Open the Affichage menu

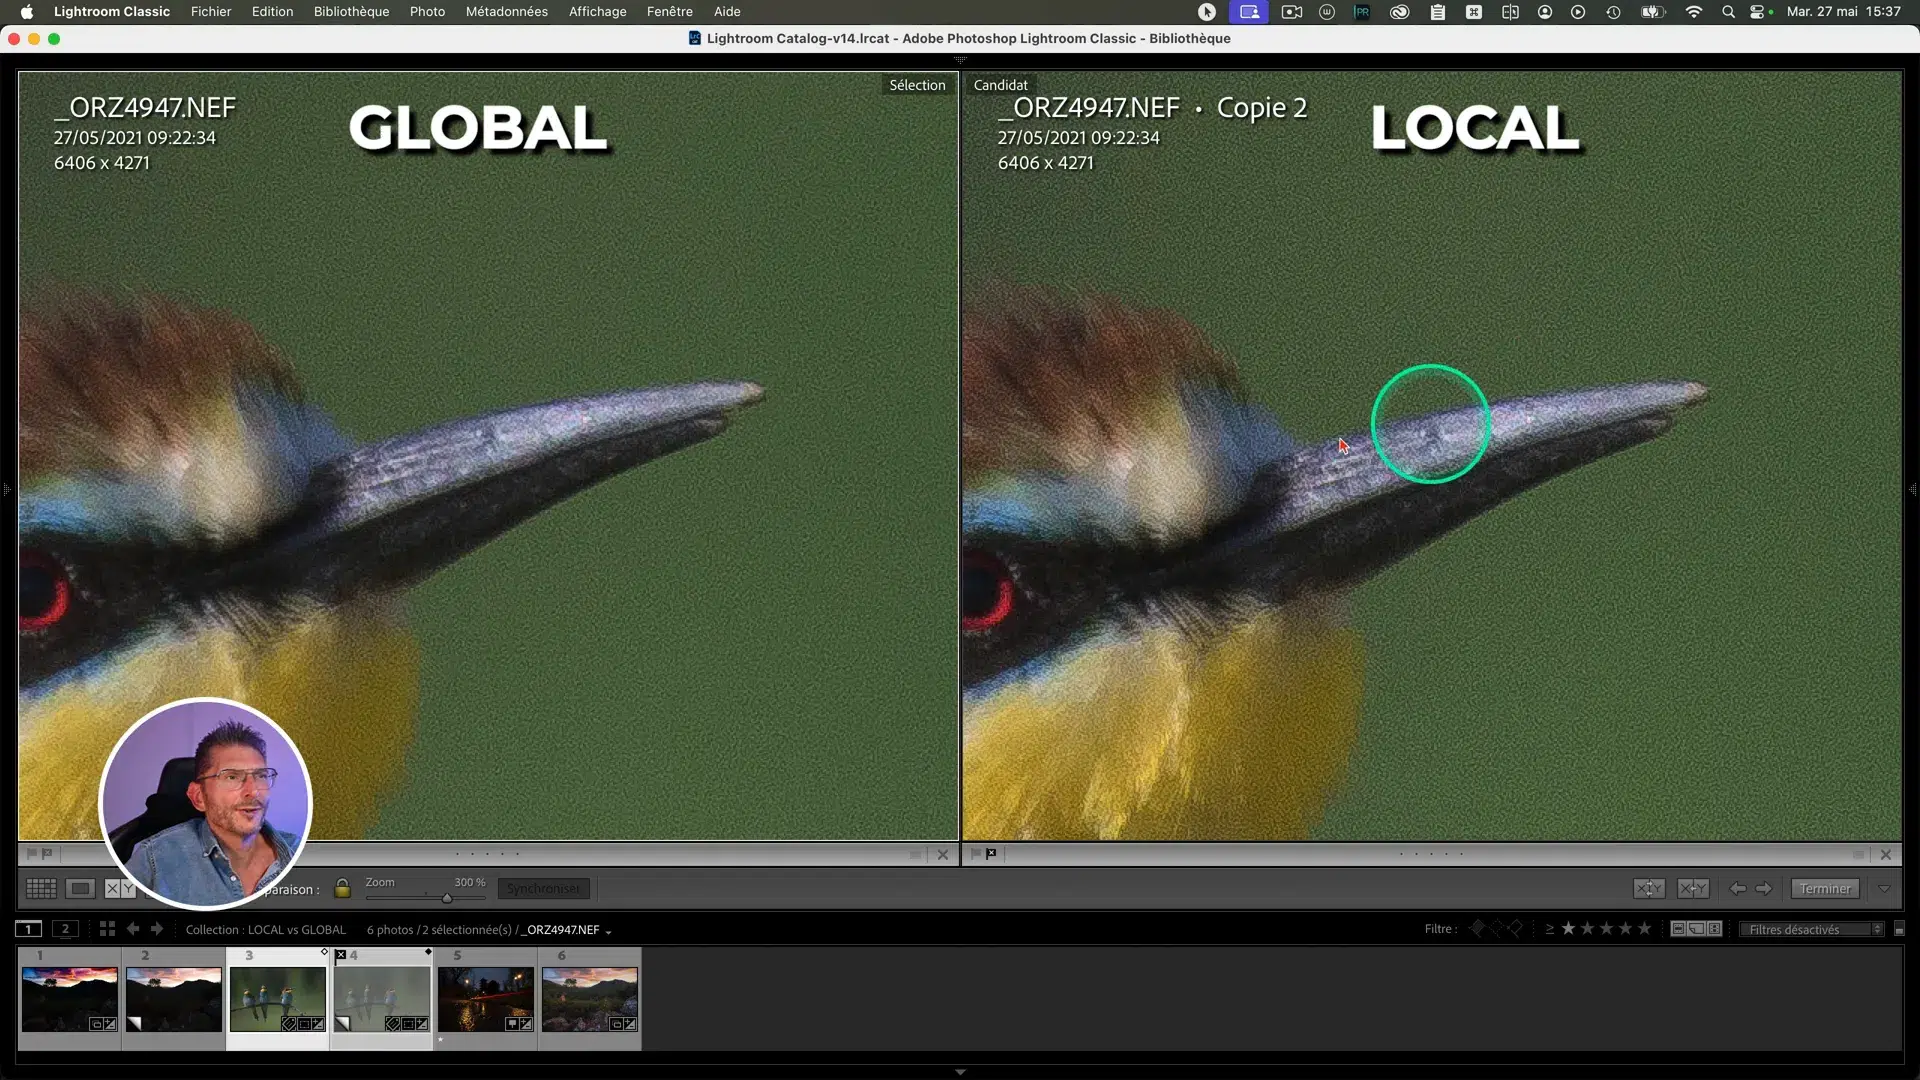(x=597, y=11)
